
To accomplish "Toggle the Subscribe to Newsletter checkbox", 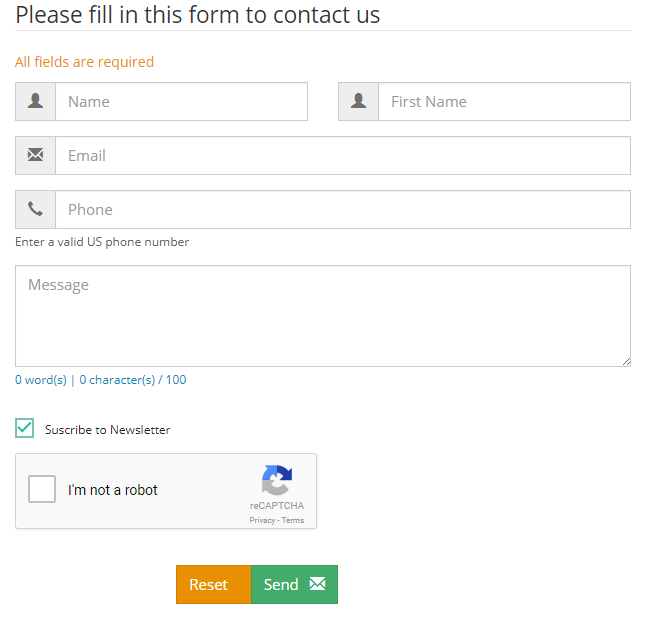I will [25, 429].
